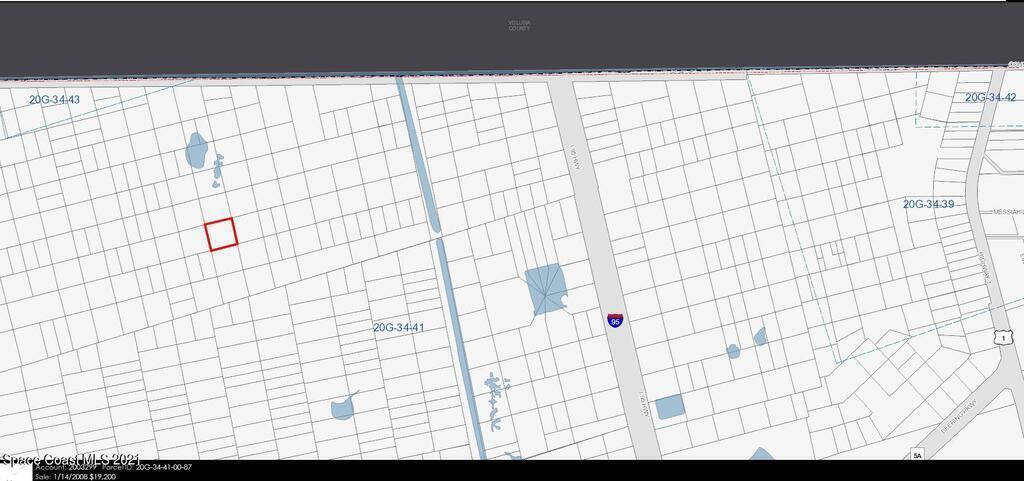
Task: Click the 5A road marker
Action: pyautogui.click(x=917, y=455)
